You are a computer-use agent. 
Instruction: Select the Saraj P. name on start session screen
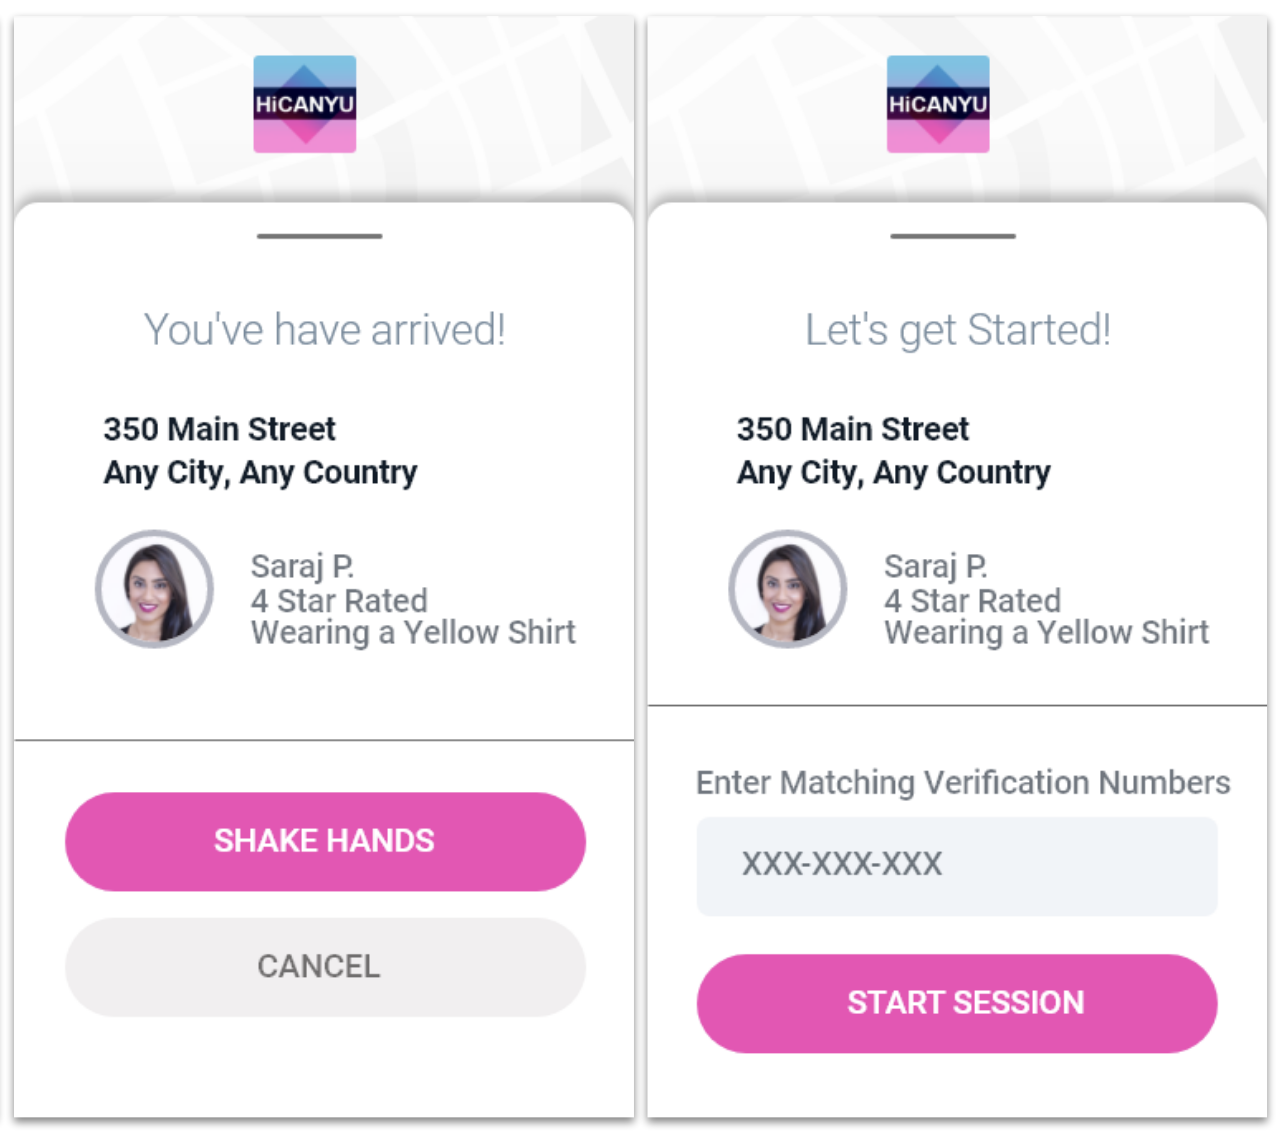tap(936, 566)
